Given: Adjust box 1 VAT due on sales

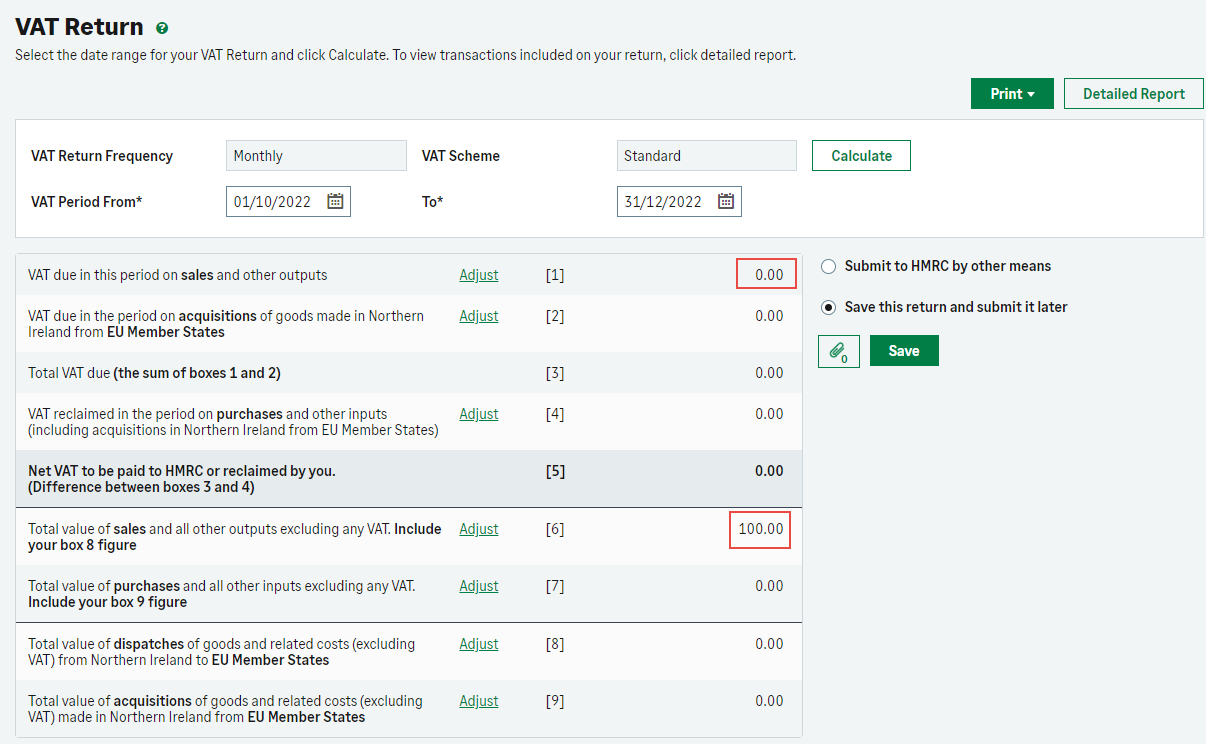Looking at the screenshot, I should [x=478, y=275].
